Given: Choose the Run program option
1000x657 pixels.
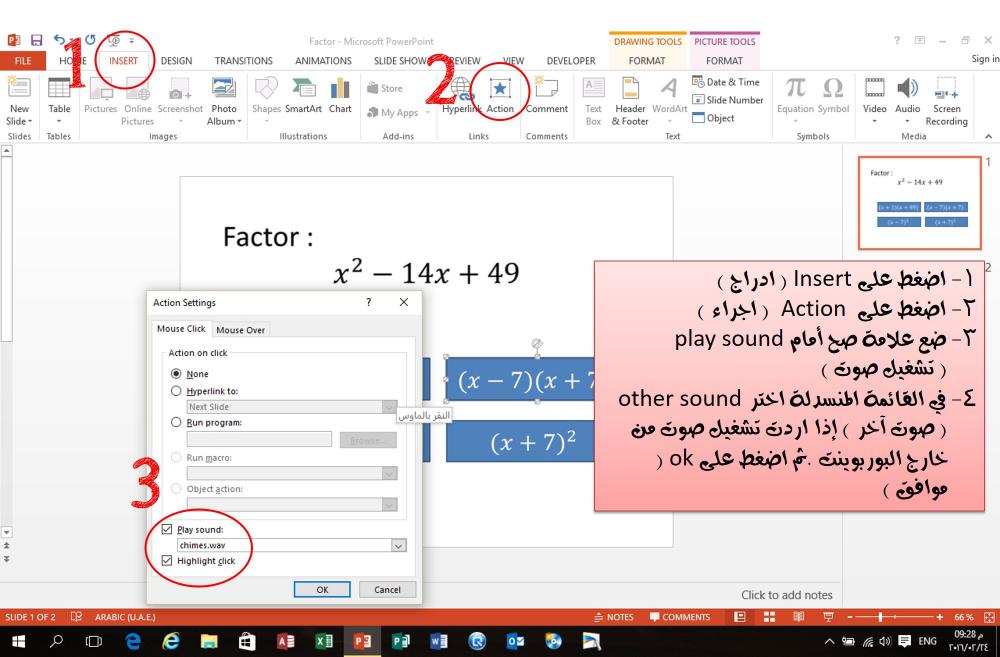Looking at the screenshot, I should click(x=176, y=422).
